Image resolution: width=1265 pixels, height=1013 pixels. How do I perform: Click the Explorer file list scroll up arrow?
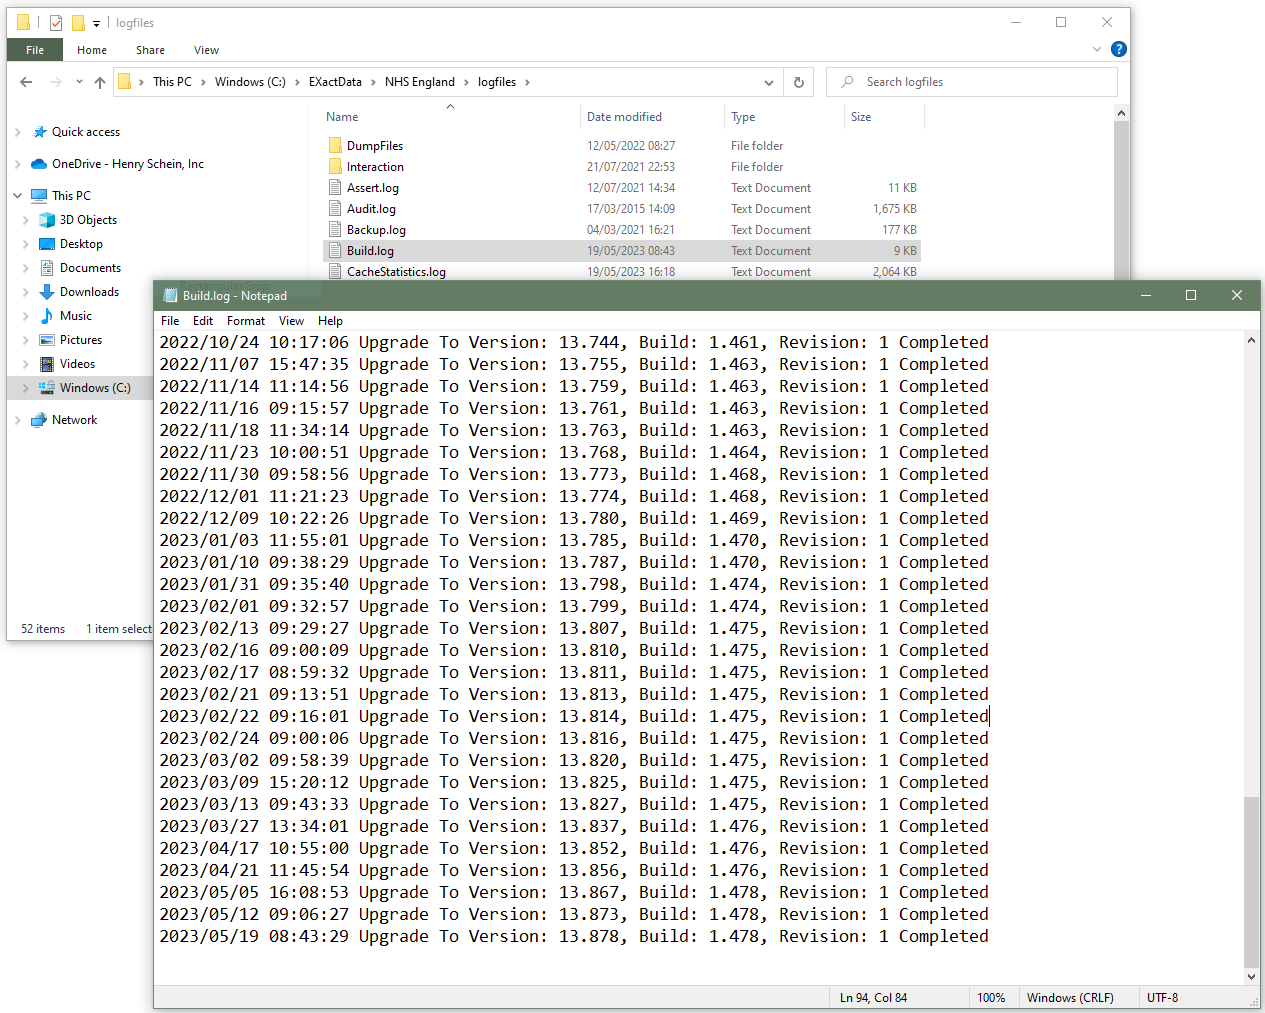1121,113
